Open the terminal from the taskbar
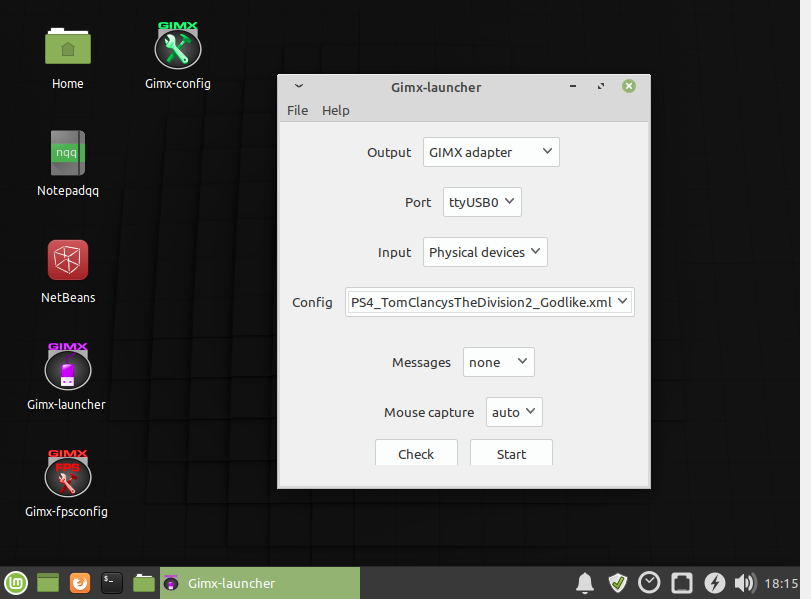 coord(112,582)
